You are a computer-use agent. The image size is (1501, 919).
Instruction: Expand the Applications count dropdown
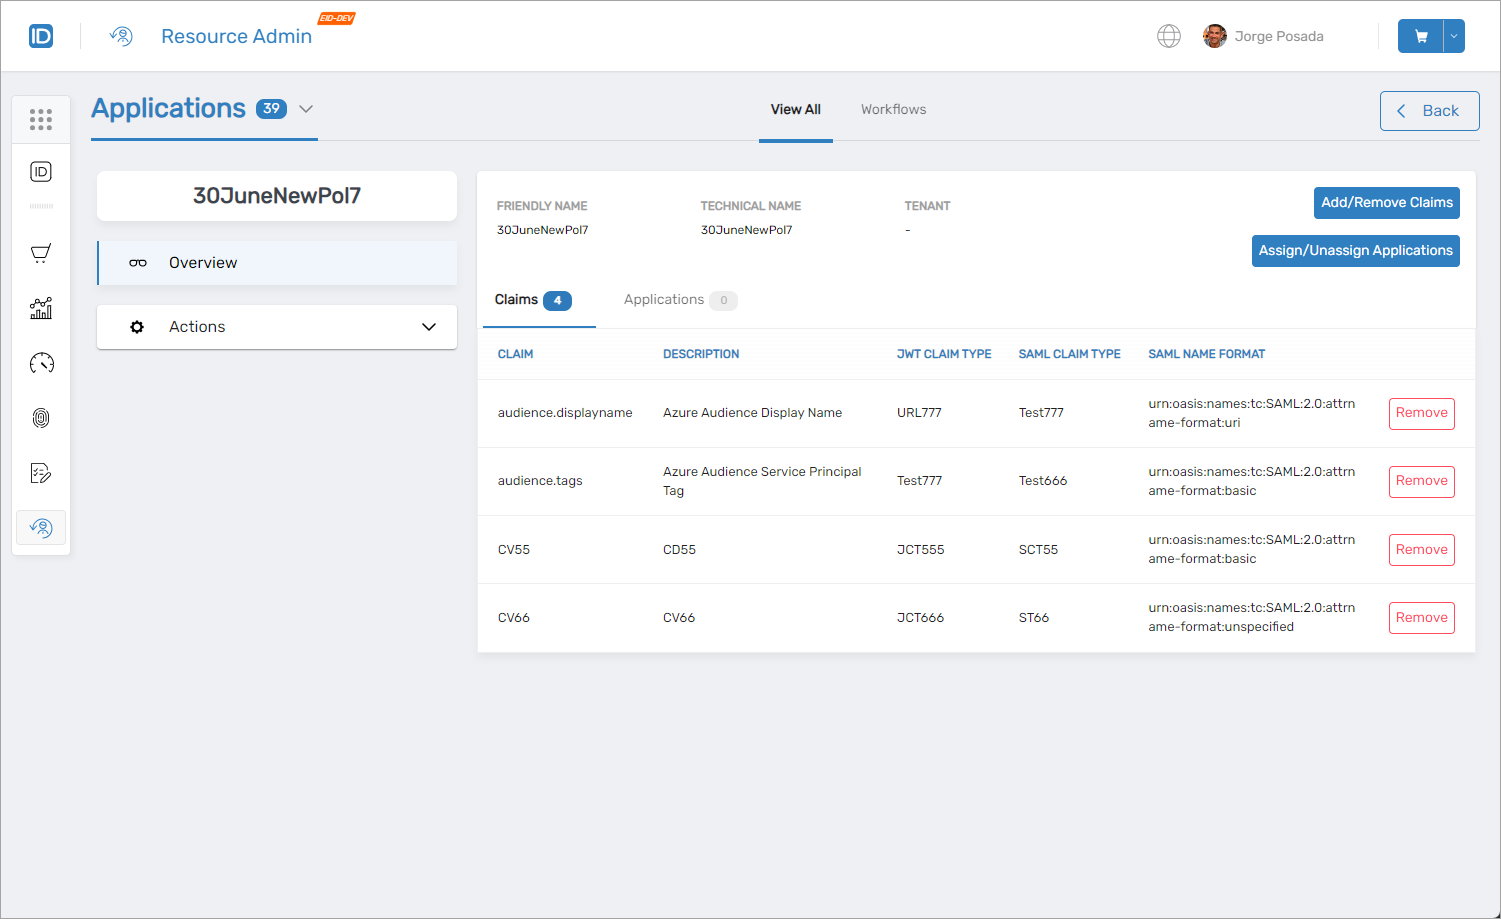305,109
